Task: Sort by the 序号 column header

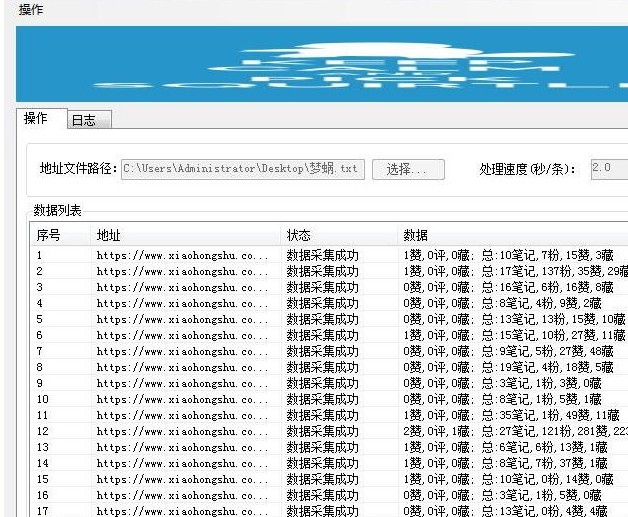Action: [x=60, y=235]
